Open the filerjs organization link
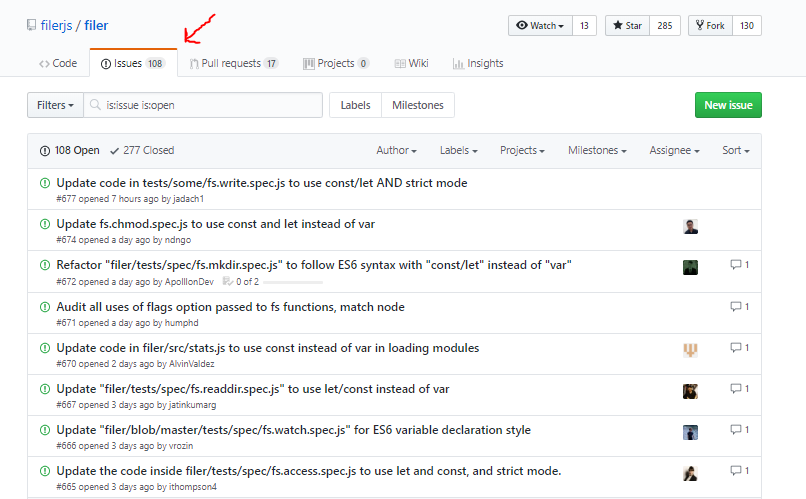 [x=58, y=25]
